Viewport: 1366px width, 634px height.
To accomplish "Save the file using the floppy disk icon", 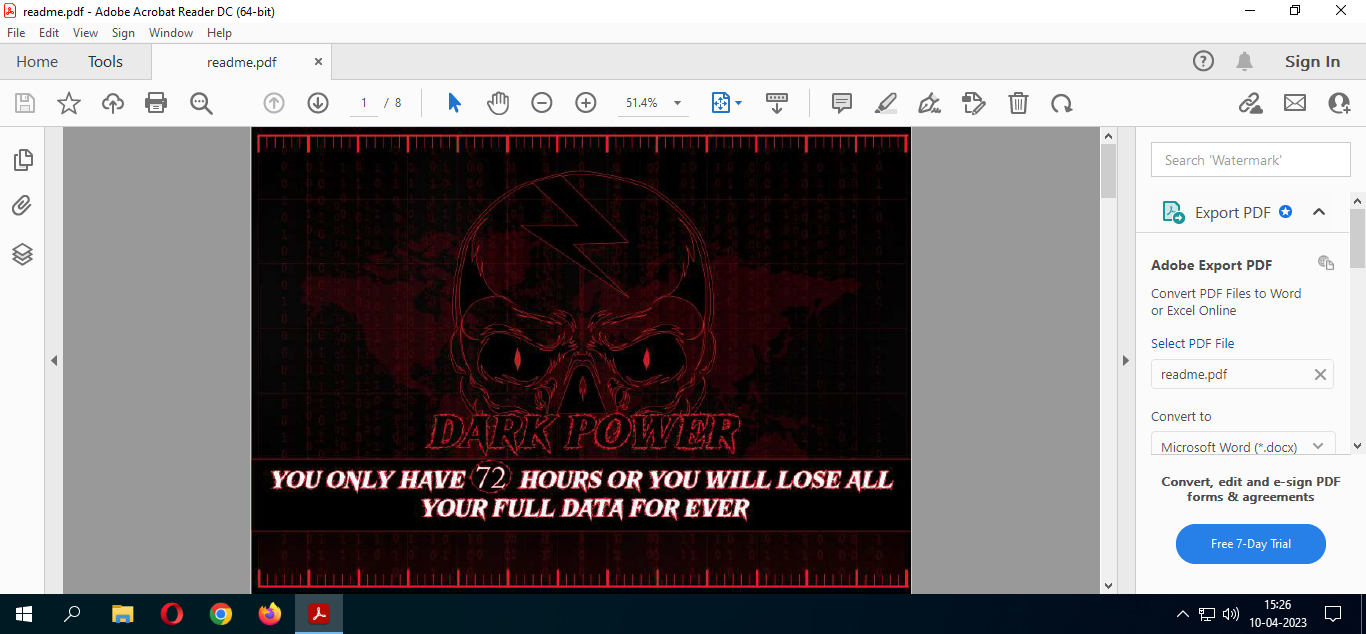I will tap(25, 103).
